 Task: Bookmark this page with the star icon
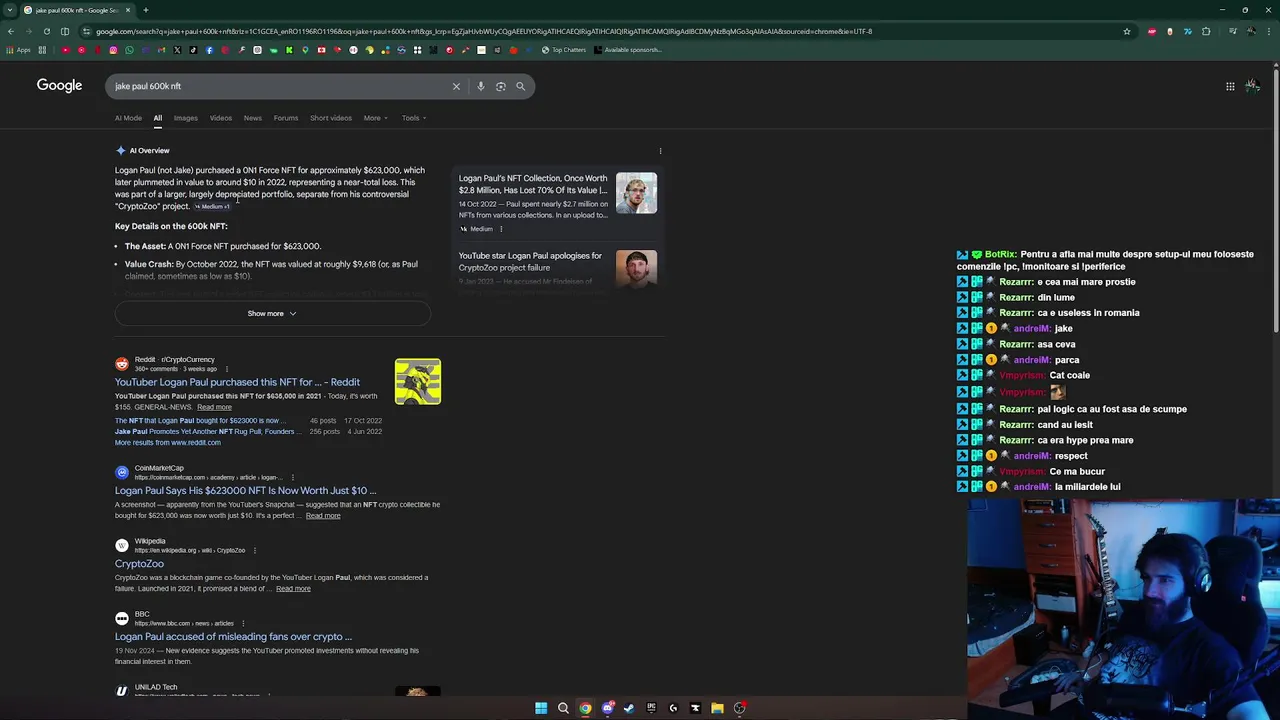[x=1127, y=31]
